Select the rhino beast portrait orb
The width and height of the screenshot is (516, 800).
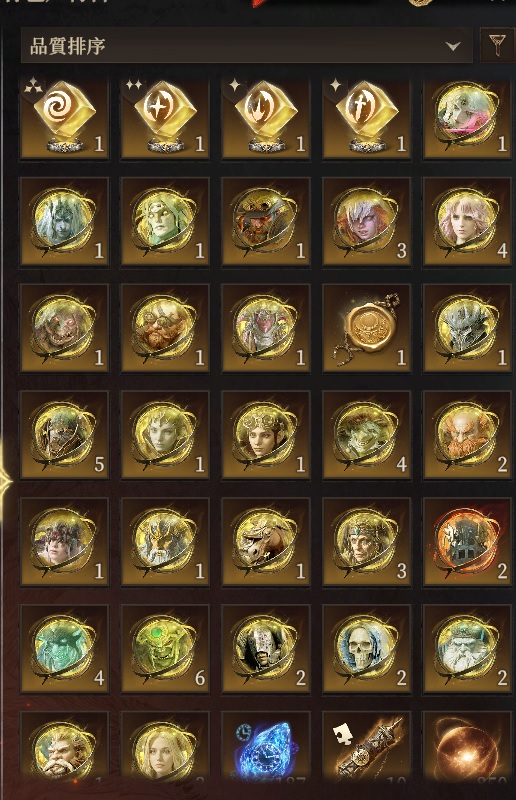[266, 542]
